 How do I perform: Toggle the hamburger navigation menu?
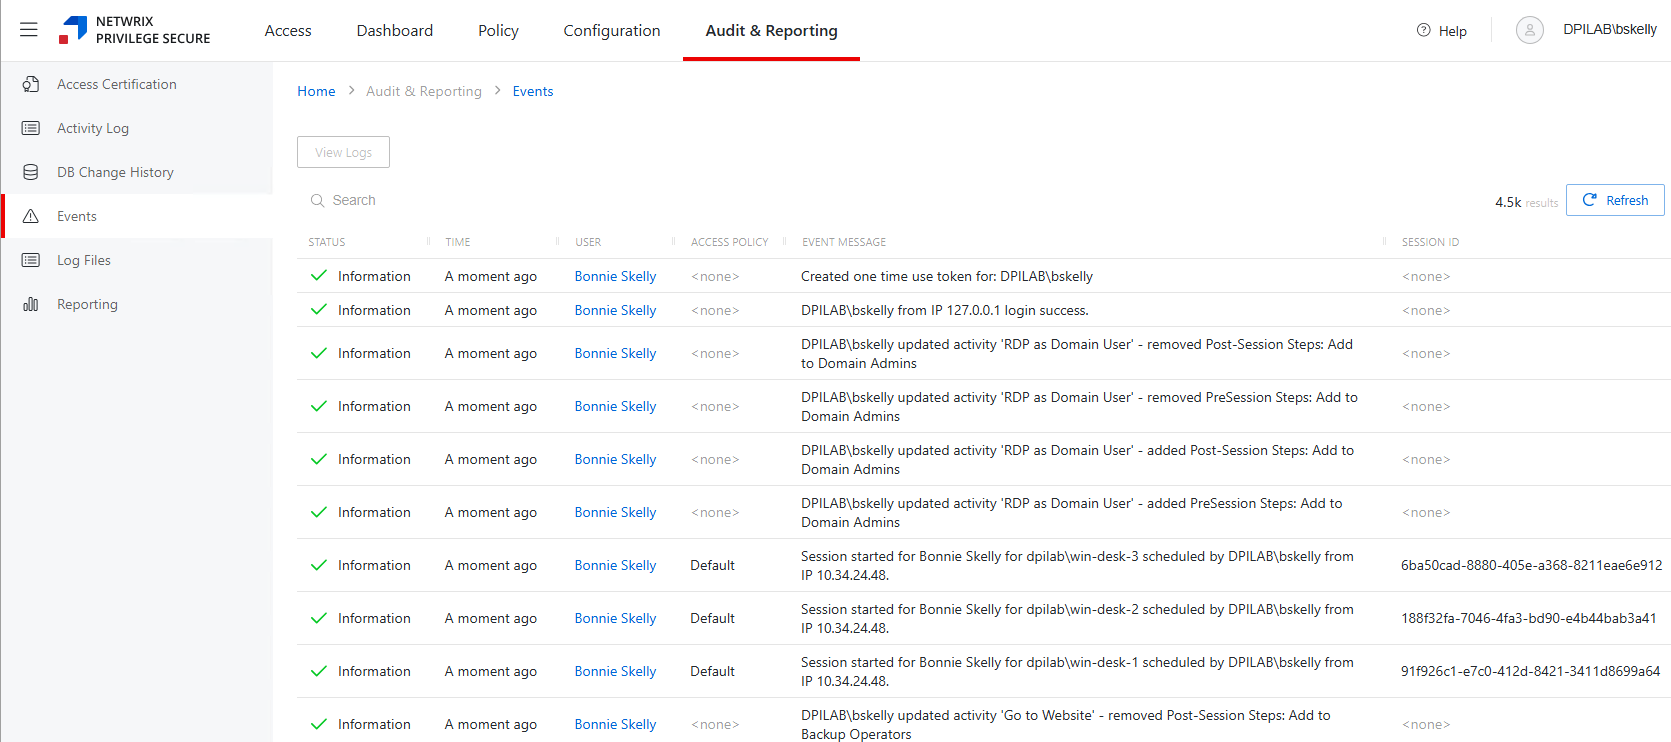(x=29, y=30)
